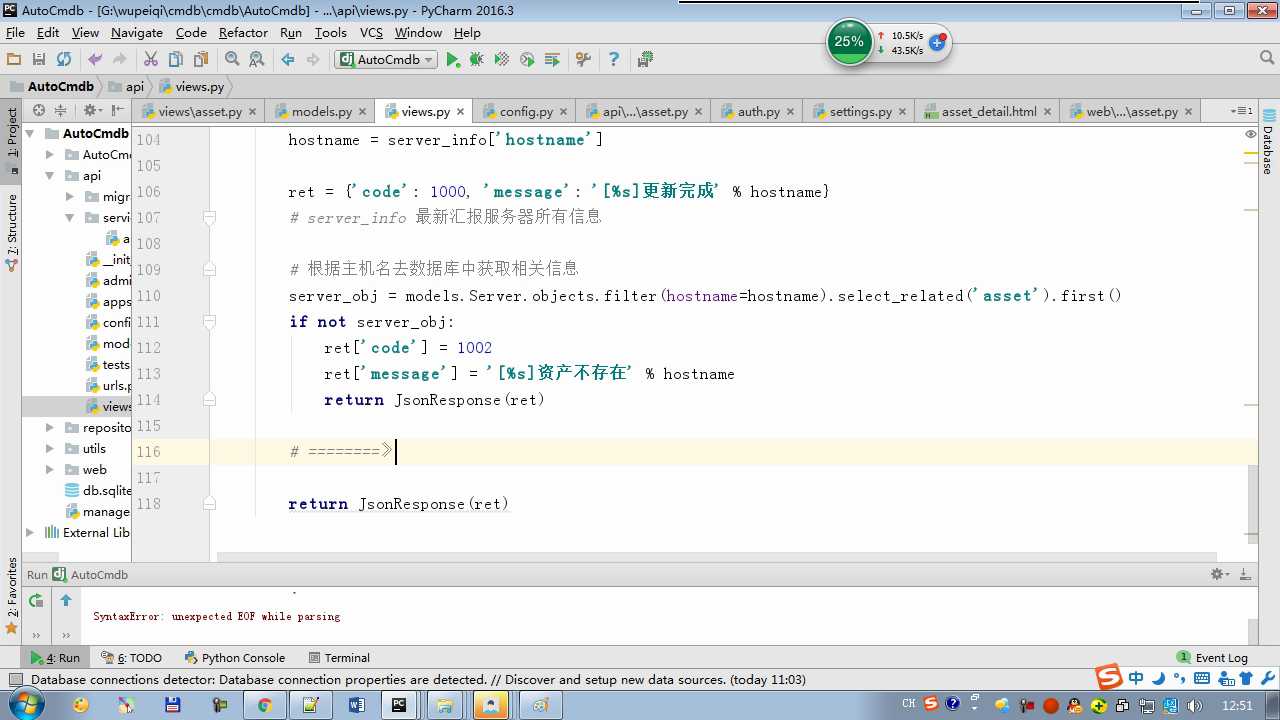Expand the repository folder in tree
Viewport: 1280px width, 720px height.
click(50, 427)
